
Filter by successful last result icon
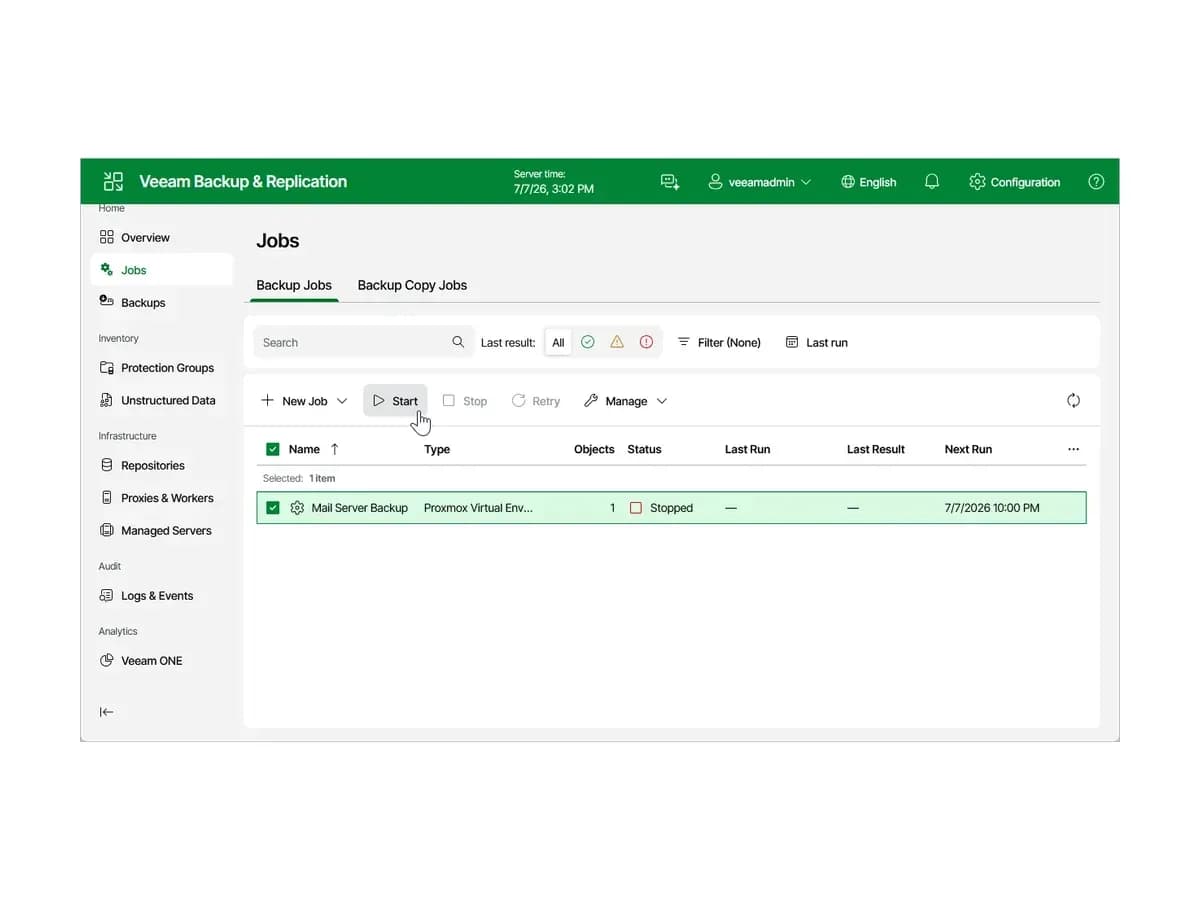(x=588, y=342)
